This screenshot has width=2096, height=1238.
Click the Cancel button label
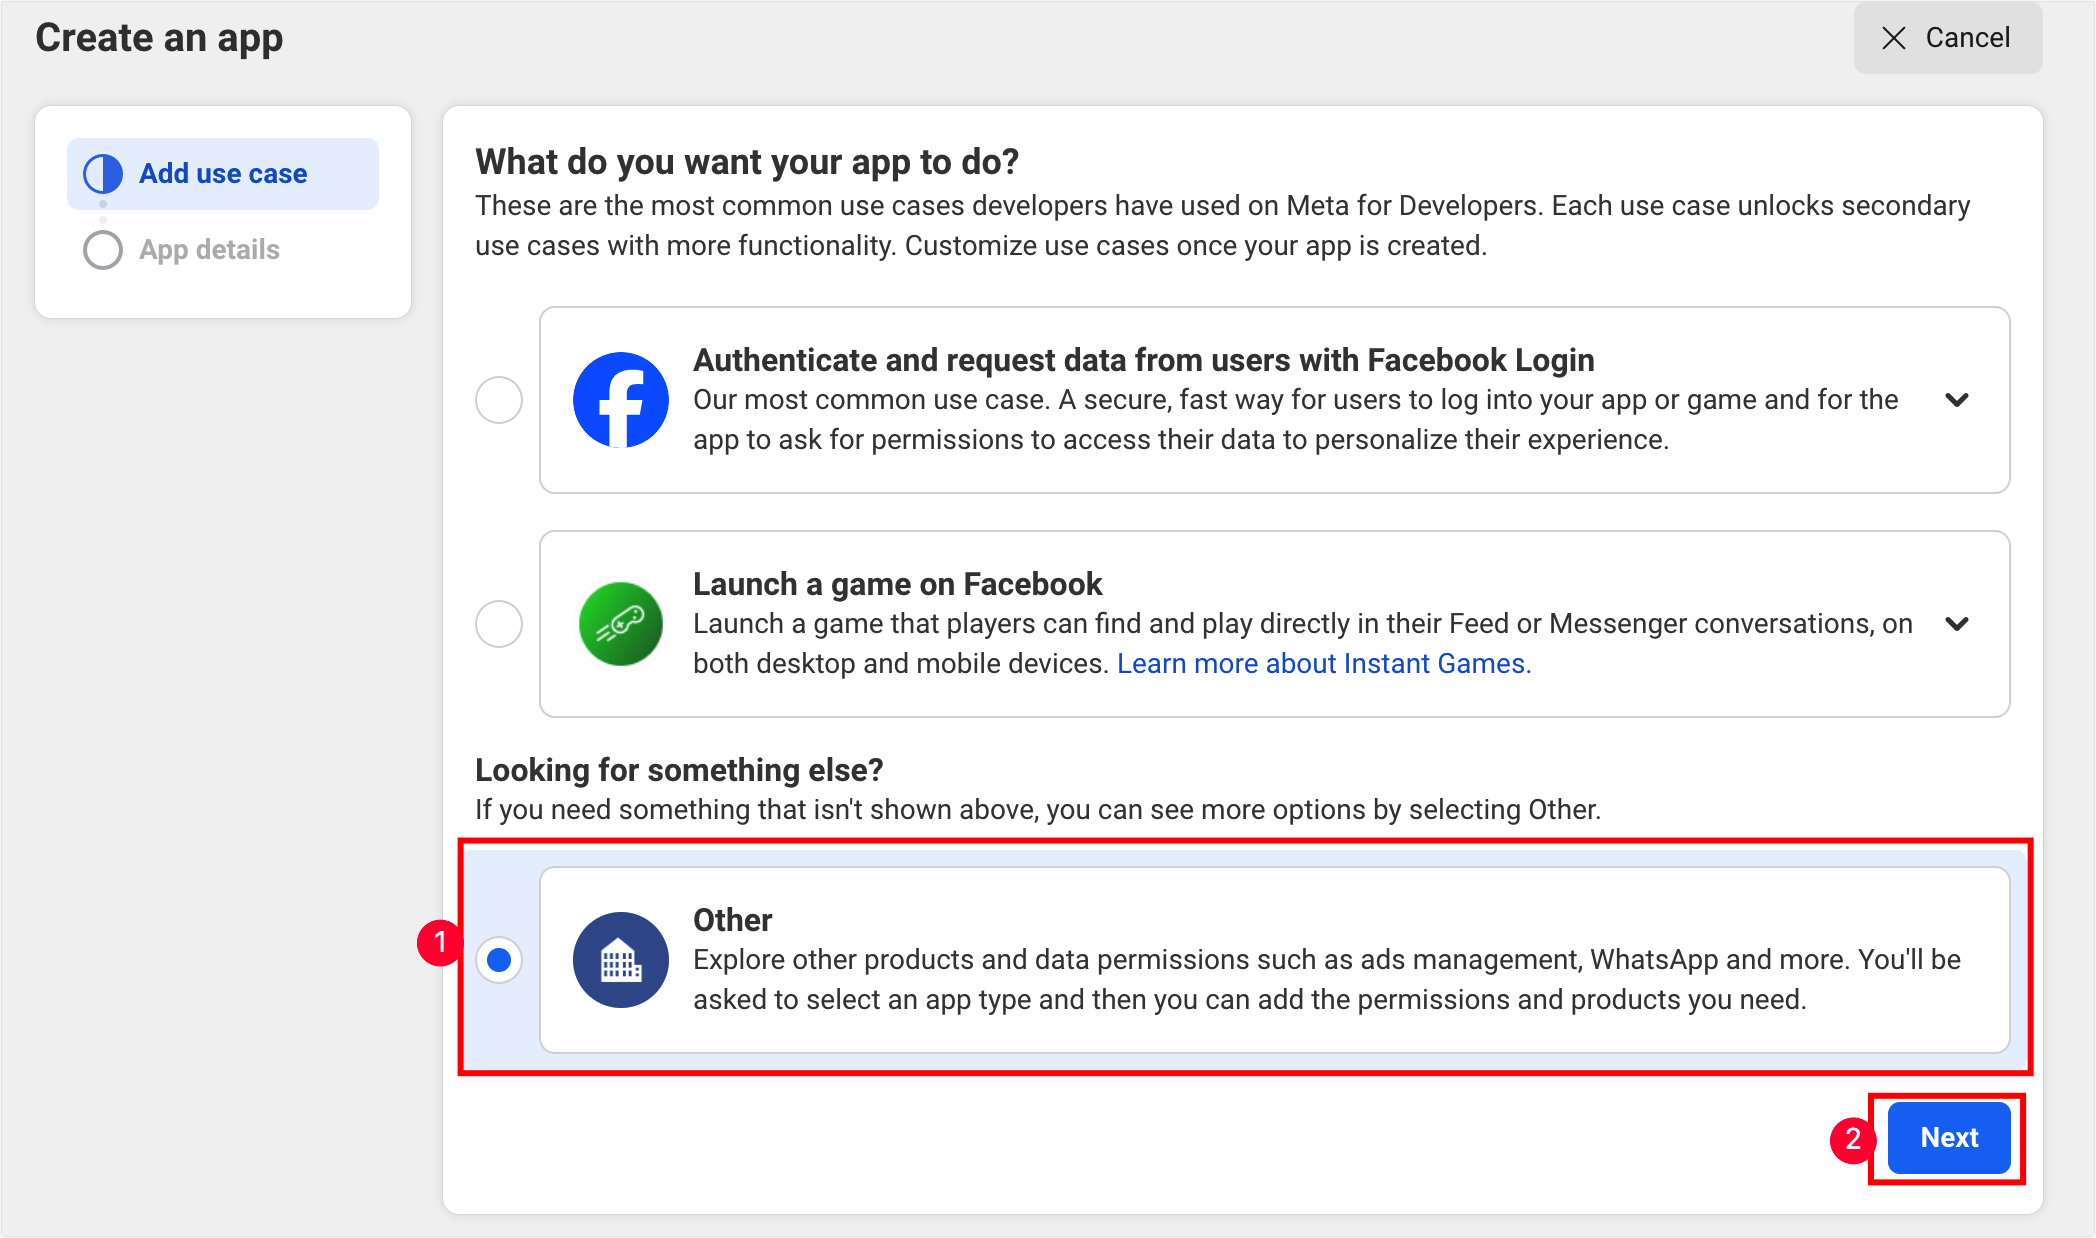click(1967, 38)
